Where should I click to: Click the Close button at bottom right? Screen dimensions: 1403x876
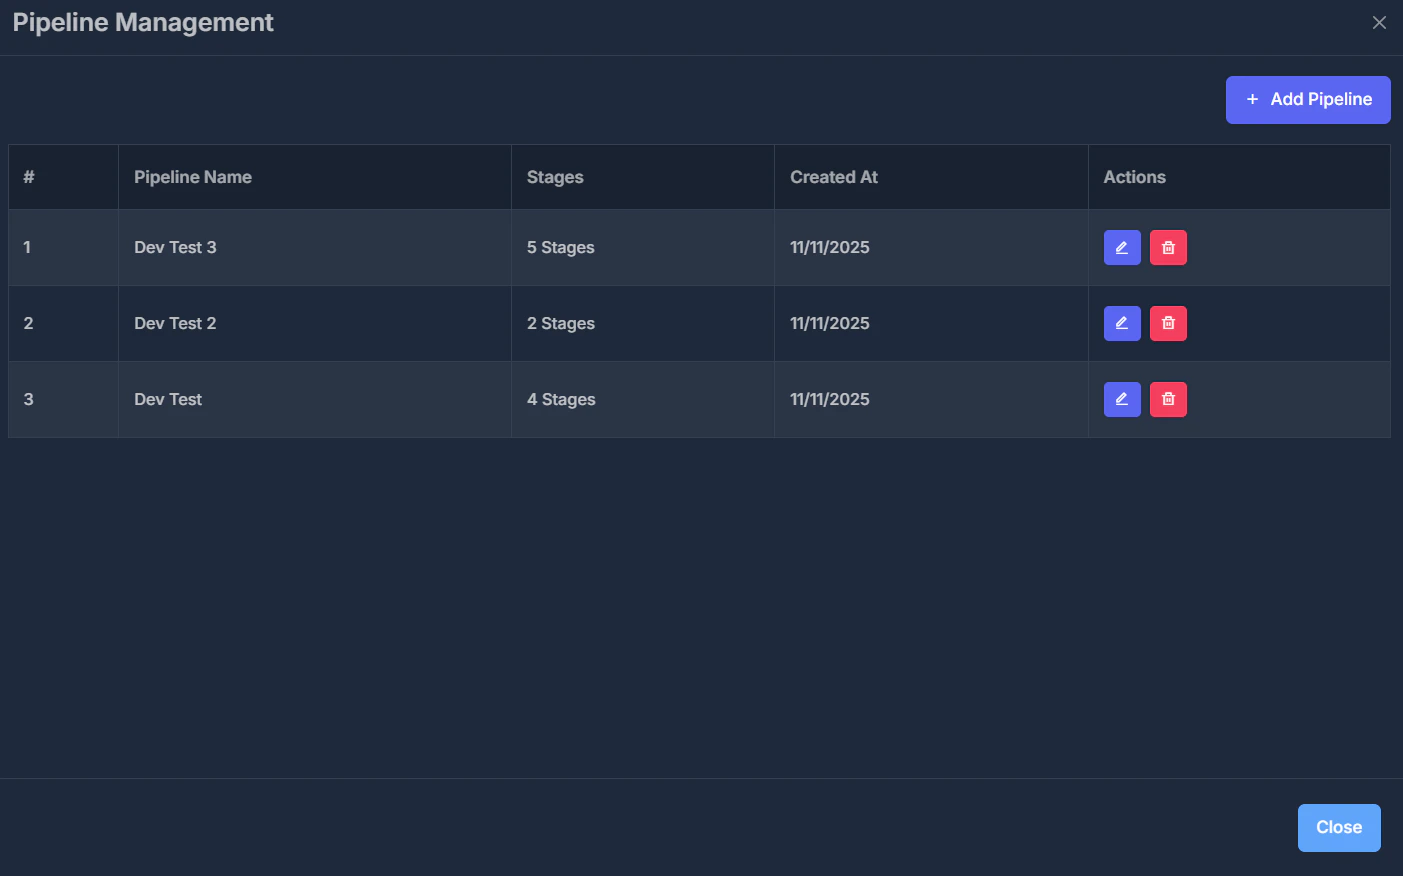click(1339, 827)
